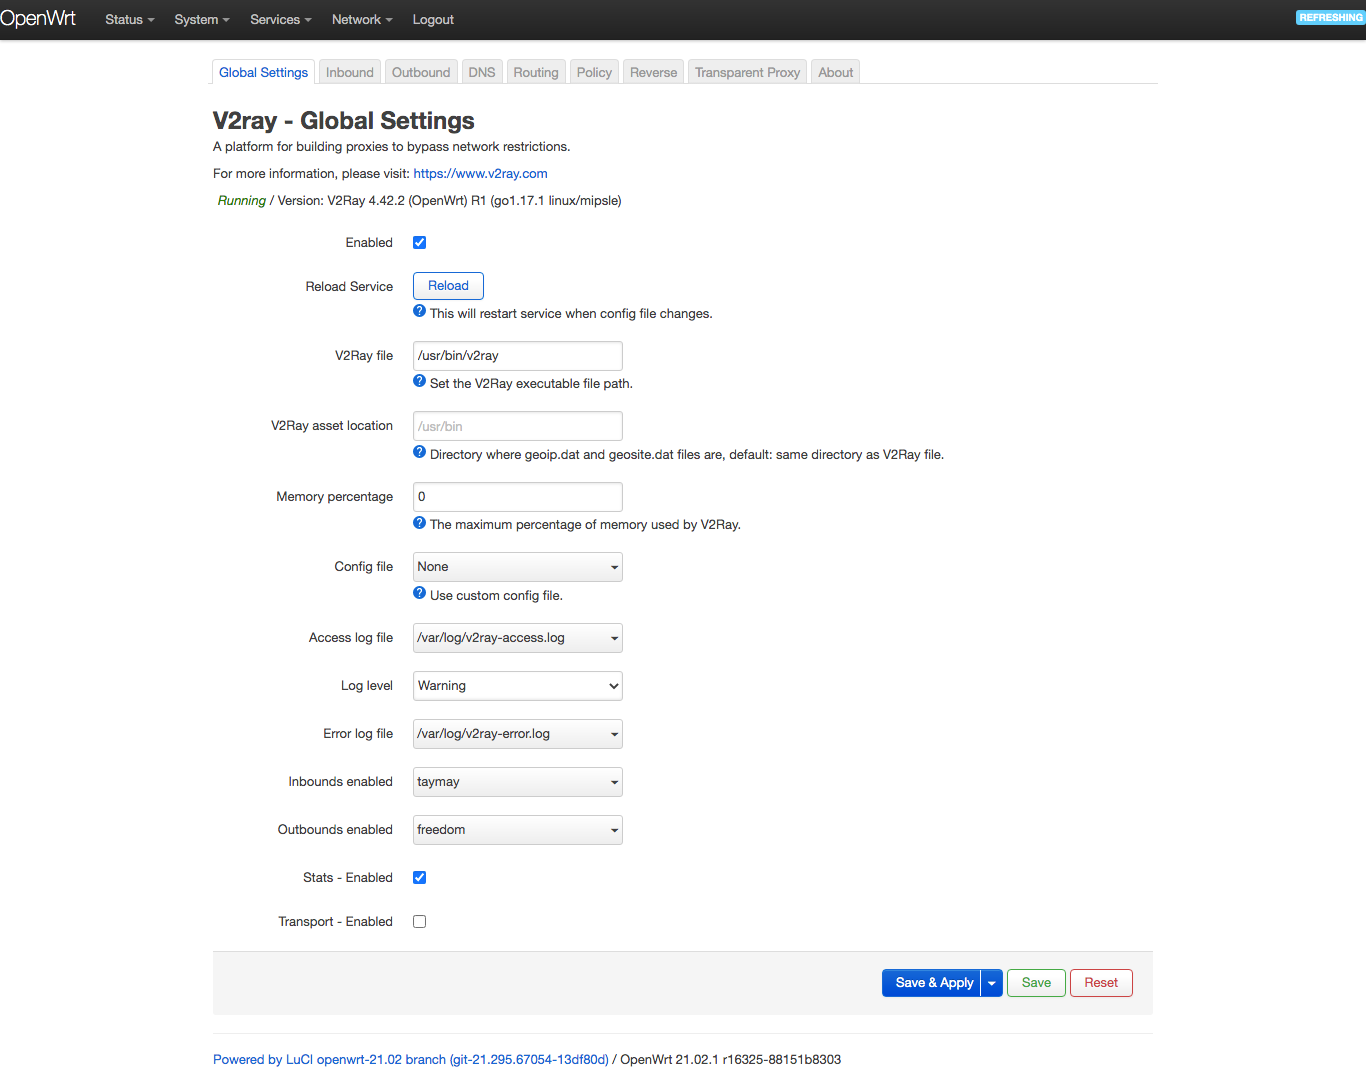Click the help icon beside Use custom config file
This screenshot has width=1366, height=1074.
pyautogui.click(x=420, y=593)
